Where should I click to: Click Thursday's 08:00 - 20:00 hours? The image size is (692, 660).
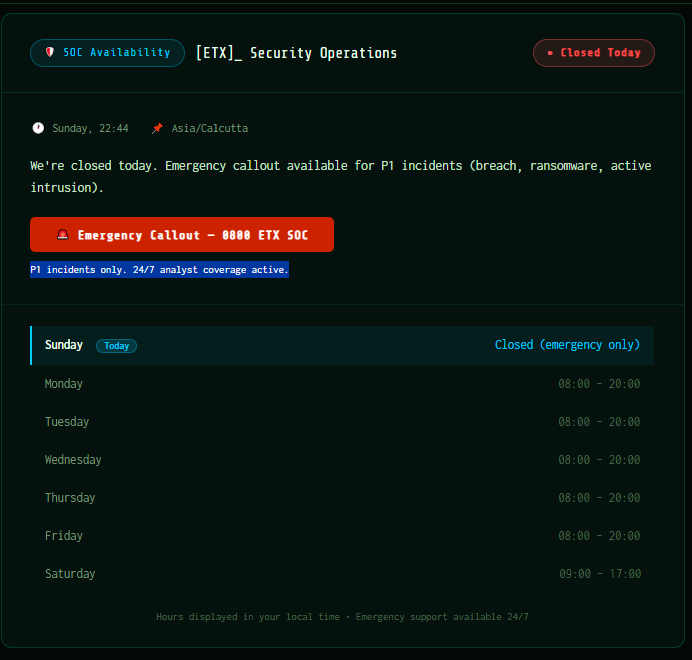(599, 498)
